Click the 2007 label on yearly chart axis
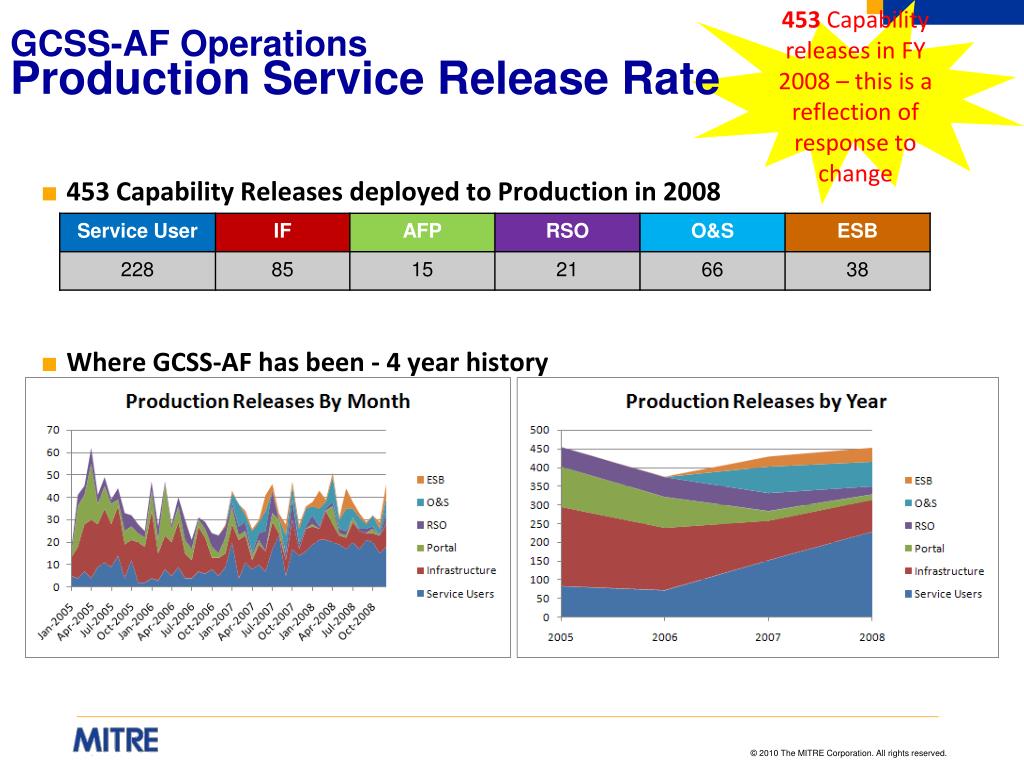Image resolution: width=1024 pixels, height=768 pixels. click(x=768, y=637)
